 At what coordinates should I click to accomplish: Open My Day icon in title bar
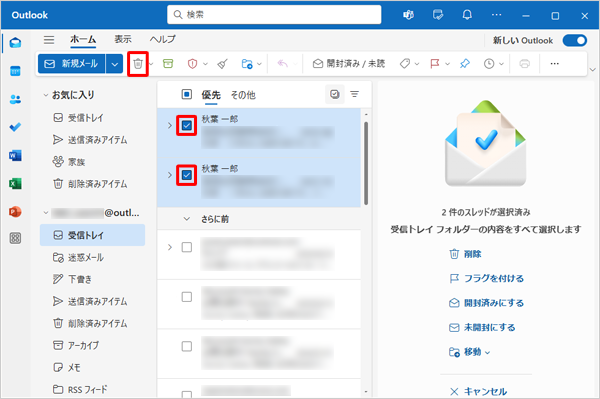point(438,15)
